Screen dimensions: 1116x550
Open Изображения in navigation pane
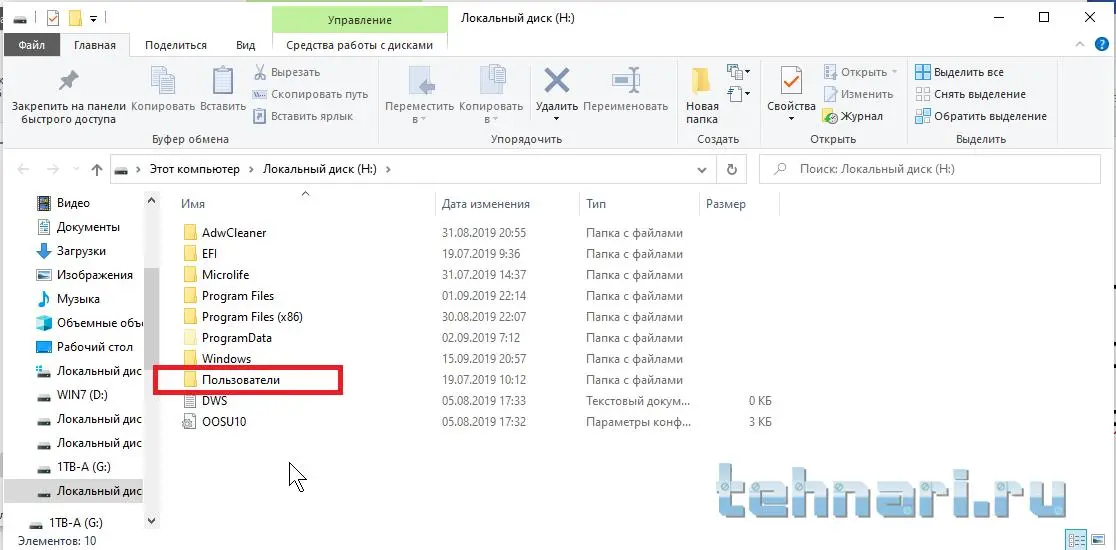pos(95,275)
